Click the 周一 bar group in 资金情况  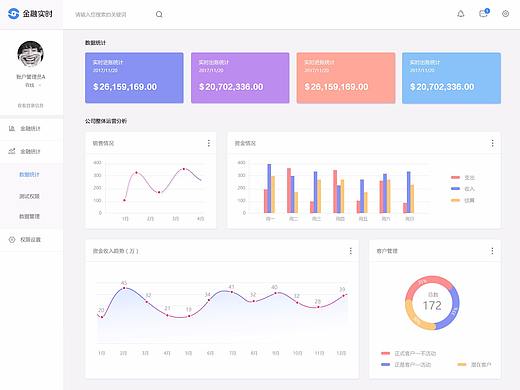tap(270, 188)
